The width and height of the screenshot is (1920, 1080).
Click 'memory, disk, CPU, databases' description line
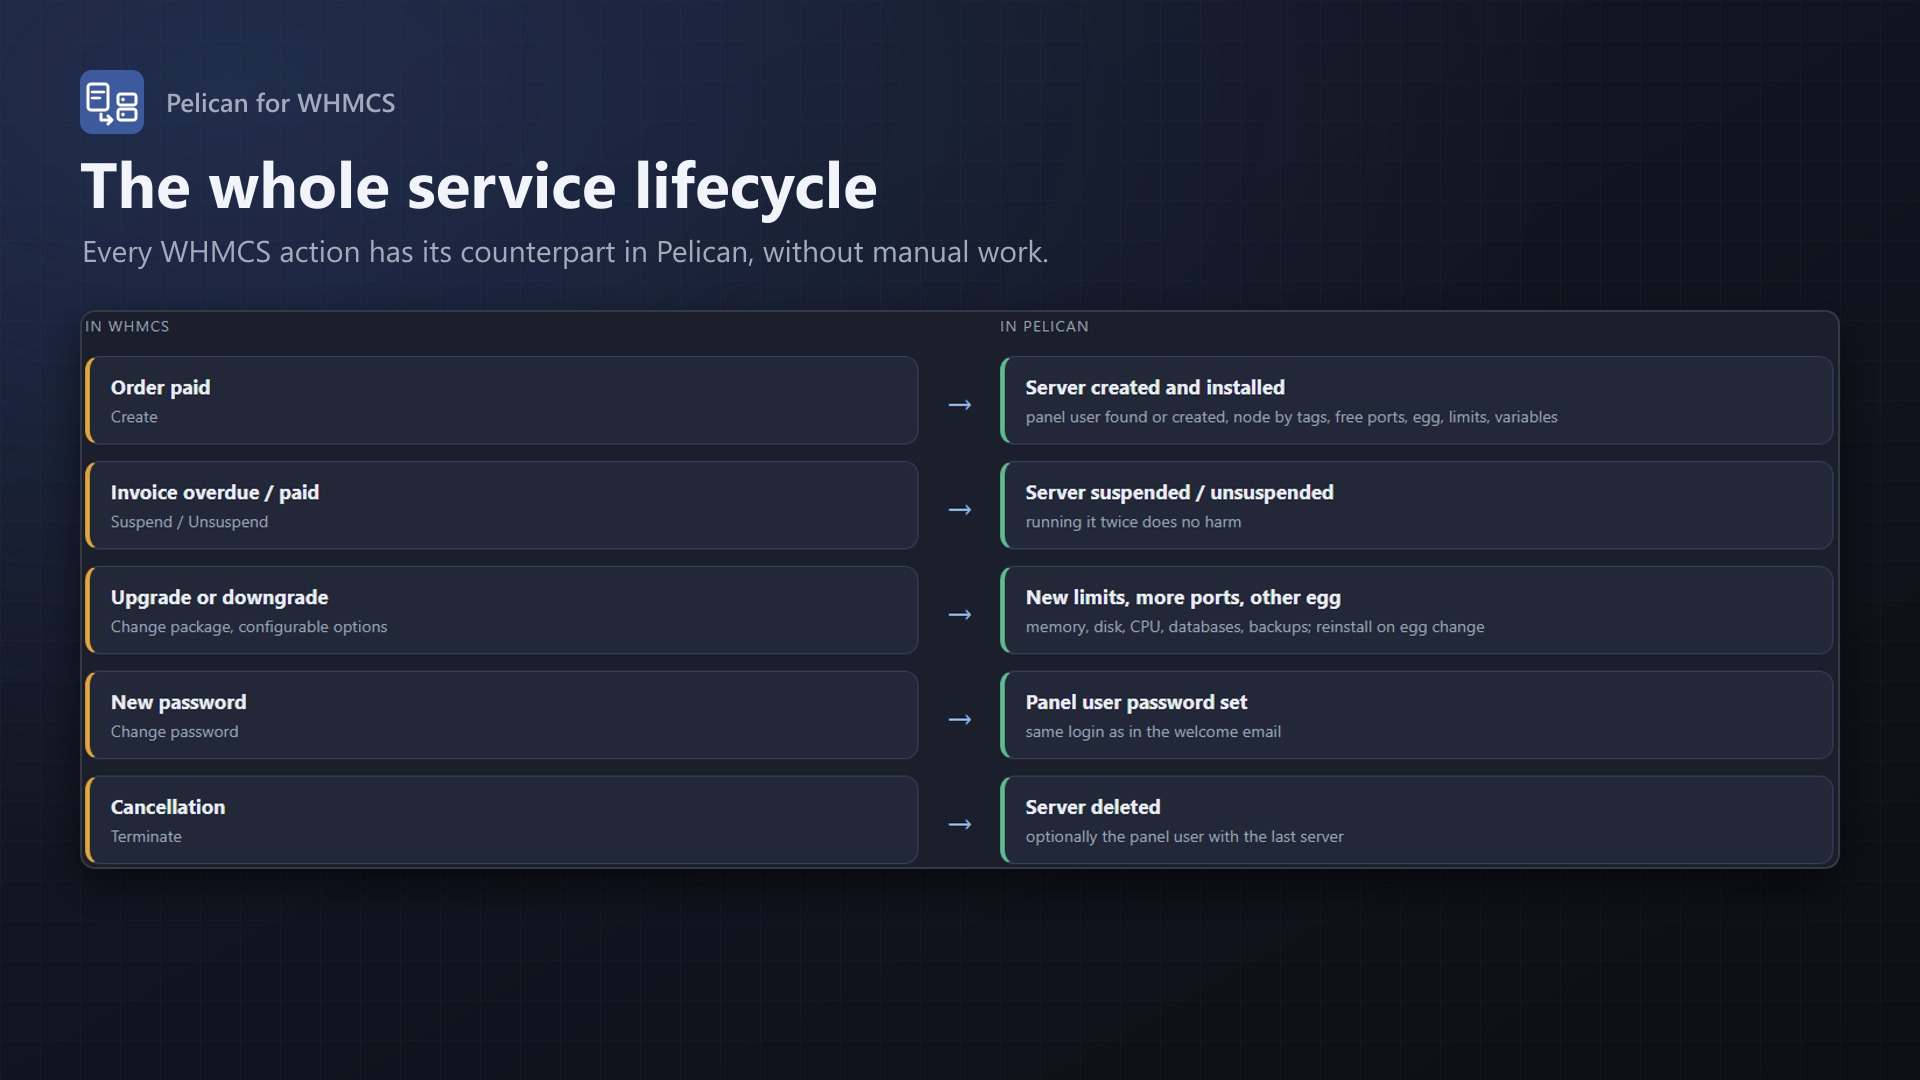tap(1255, 627)
